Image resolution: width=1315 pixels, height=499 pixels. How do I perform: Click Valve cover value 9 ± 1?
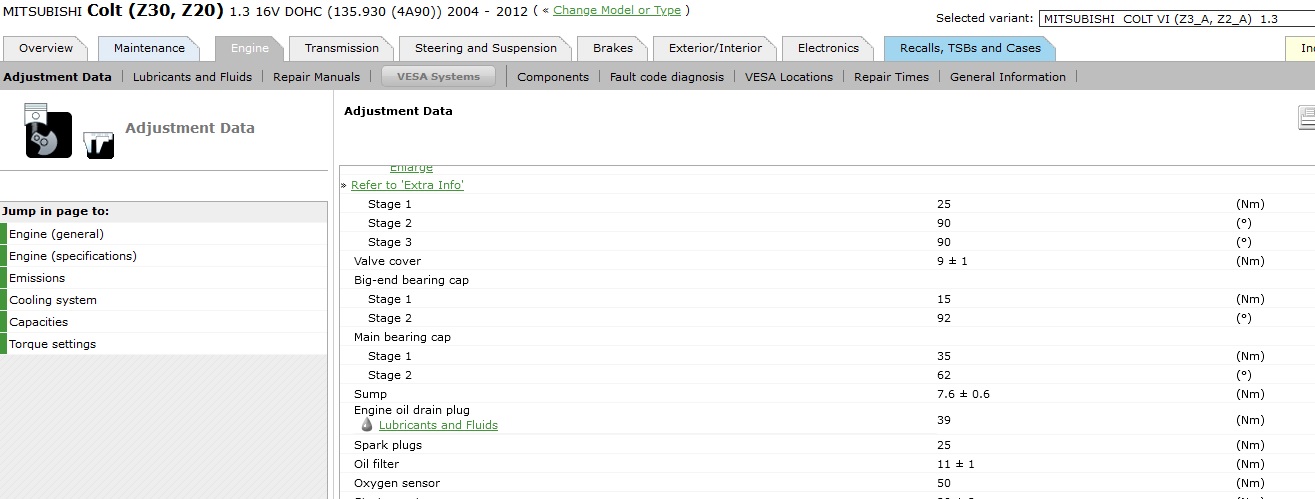pos(952,261)
